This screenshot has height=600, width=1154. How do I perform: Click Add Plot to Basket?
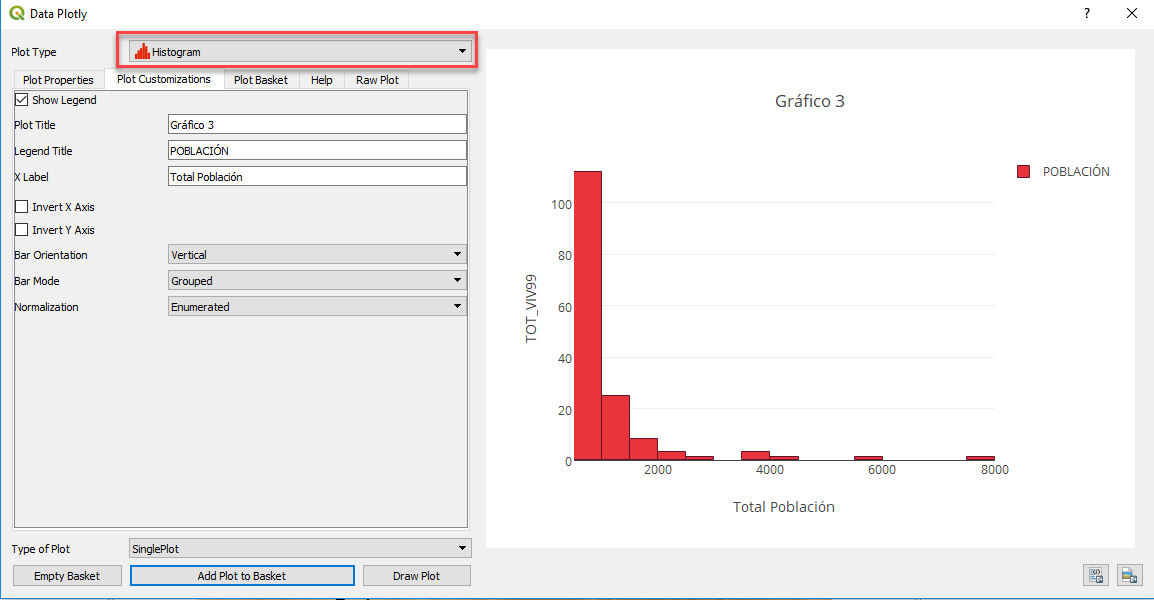pyautogui.click(x=242, y=575)
